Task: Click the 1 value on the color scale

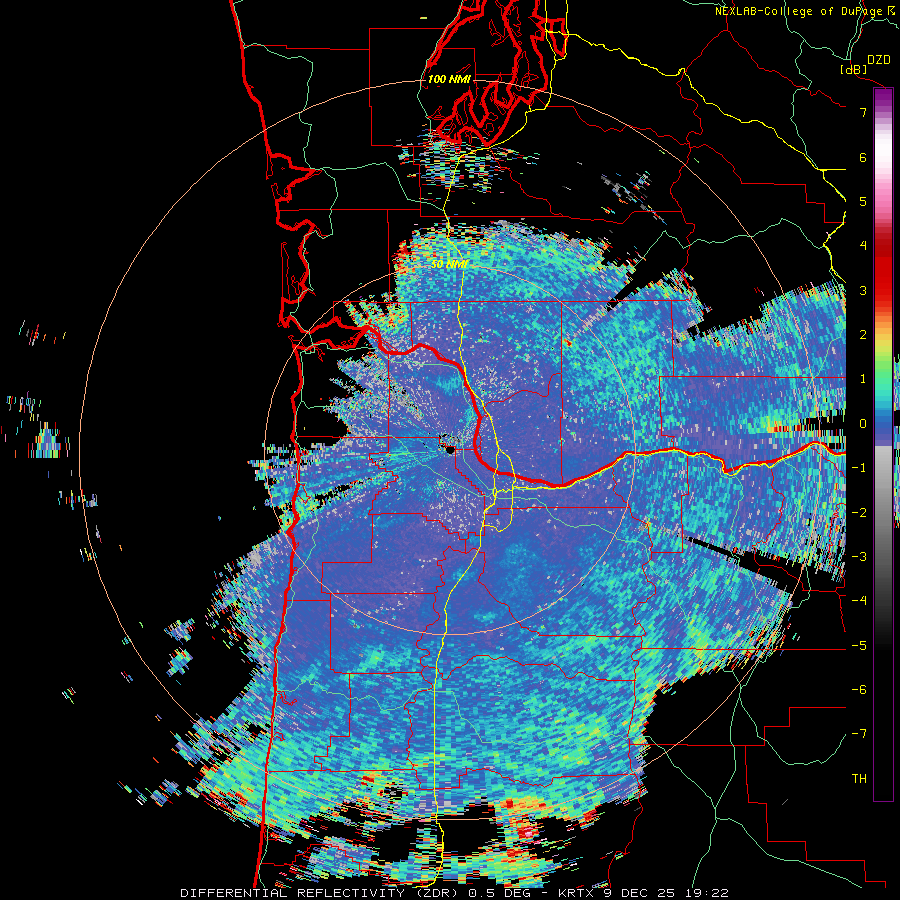Action: coord(863,379)
